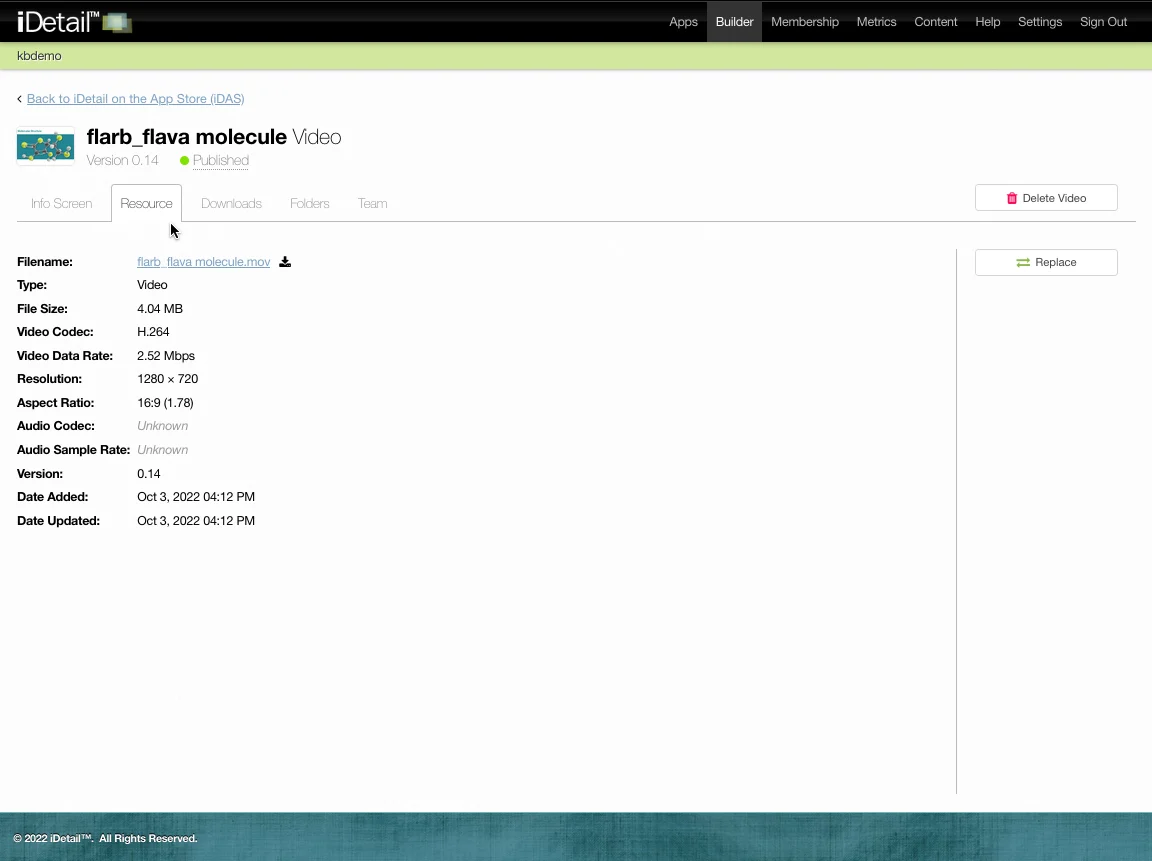
Task: Click the flarb_flava molecule title heading
Action: [x=187, y=137]
